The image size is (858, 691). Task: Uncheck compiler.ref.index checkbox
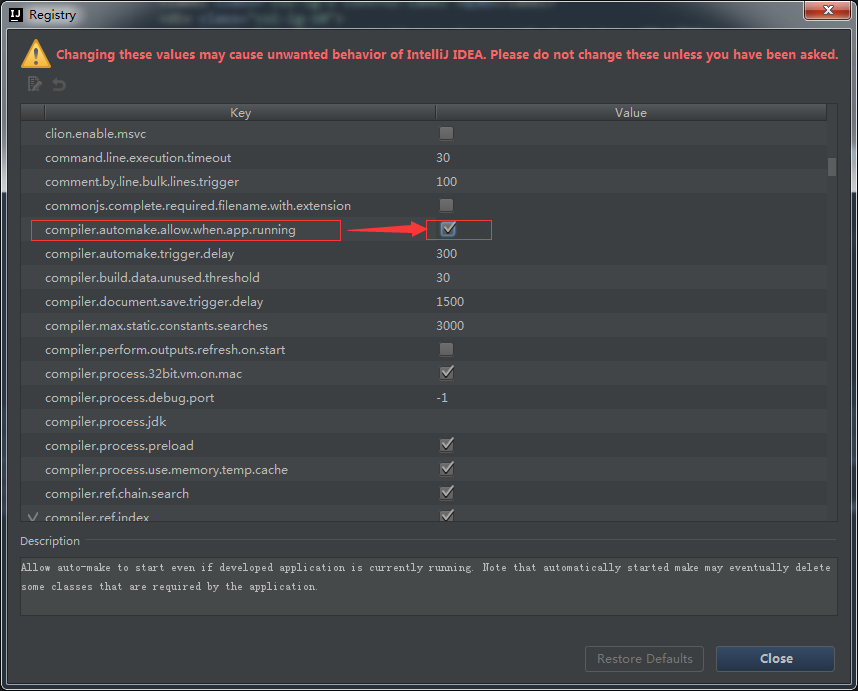click(x=447, y=515)
